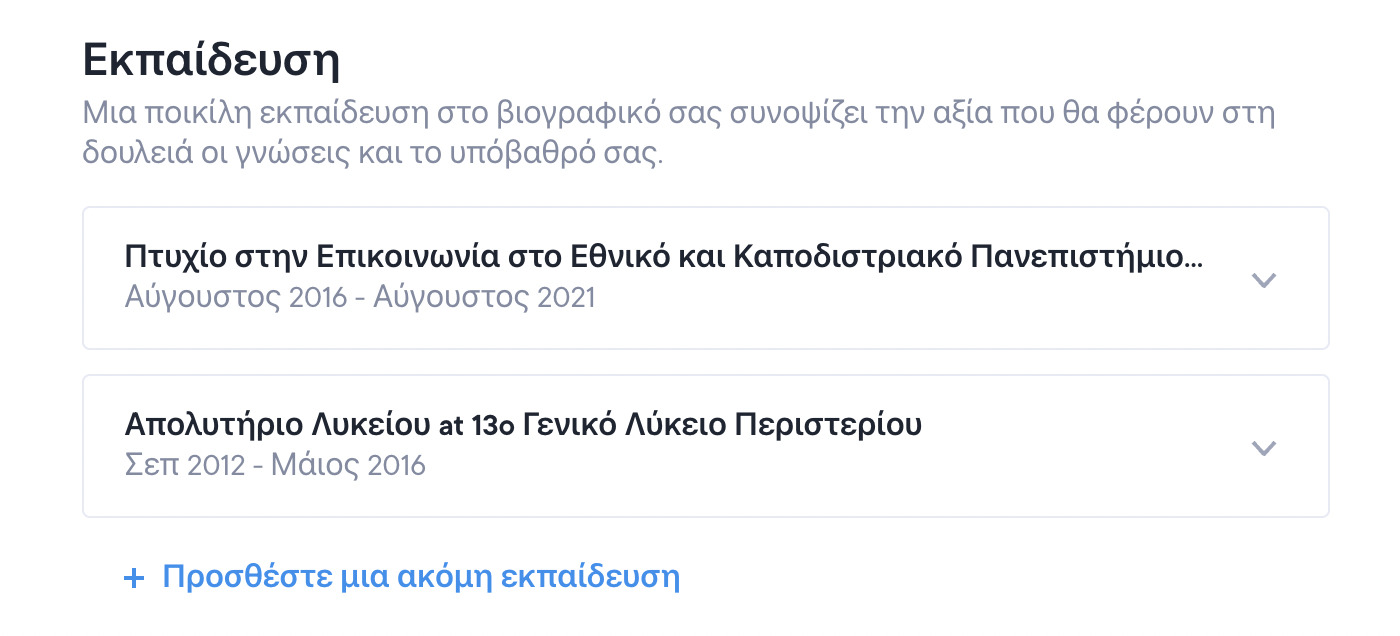The height and width of the screenshot is (636, 1400).
Task: Click the Μάιος 2016 end date
Action: tap(348, 465)
